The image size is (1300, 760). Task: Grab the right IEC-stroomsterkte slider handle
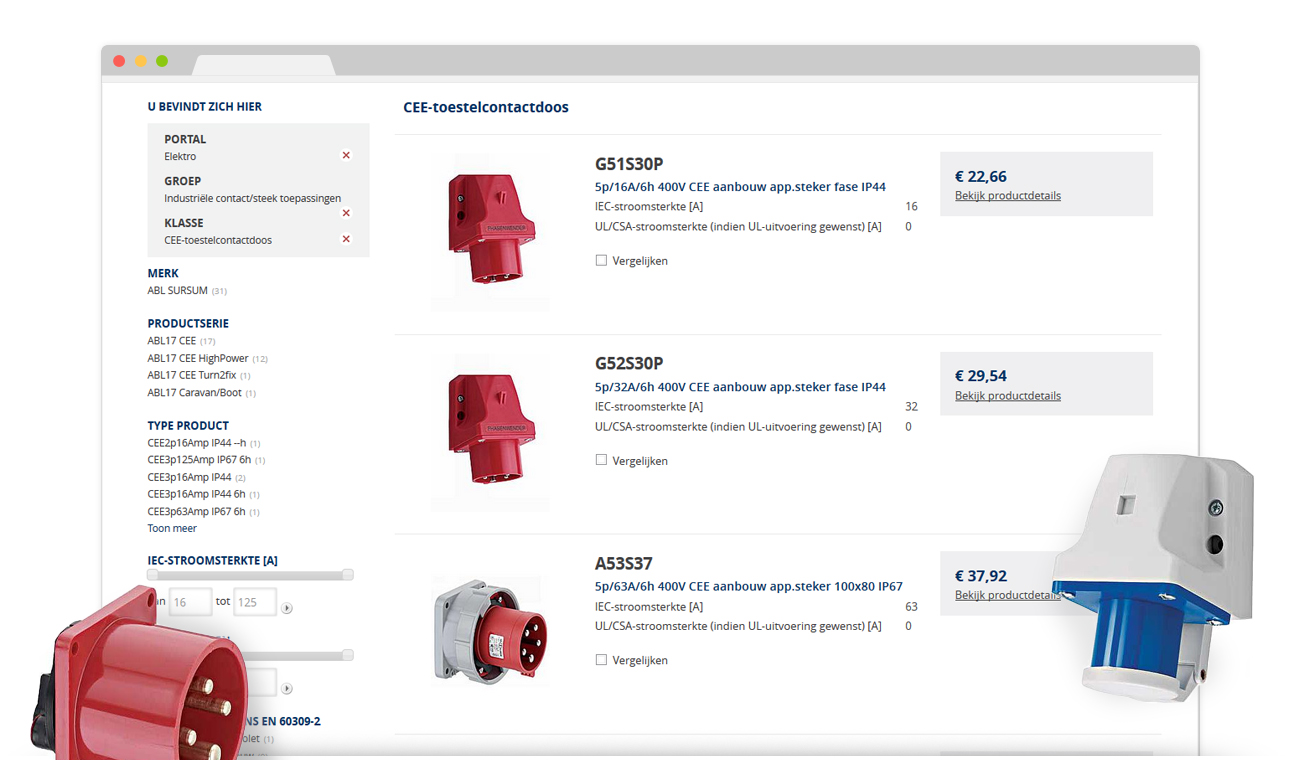[347, 575]
